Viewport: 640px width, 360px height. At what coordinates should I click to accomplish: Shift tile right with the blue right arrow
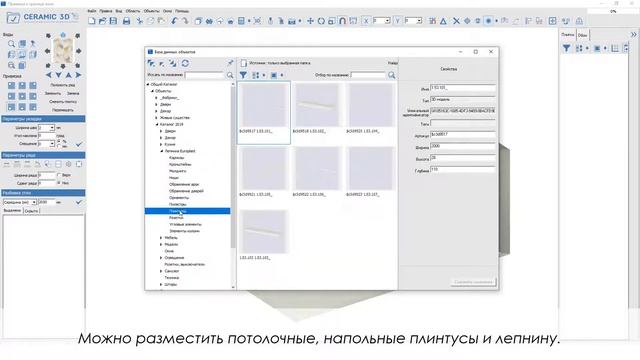[x=78, y=75]
